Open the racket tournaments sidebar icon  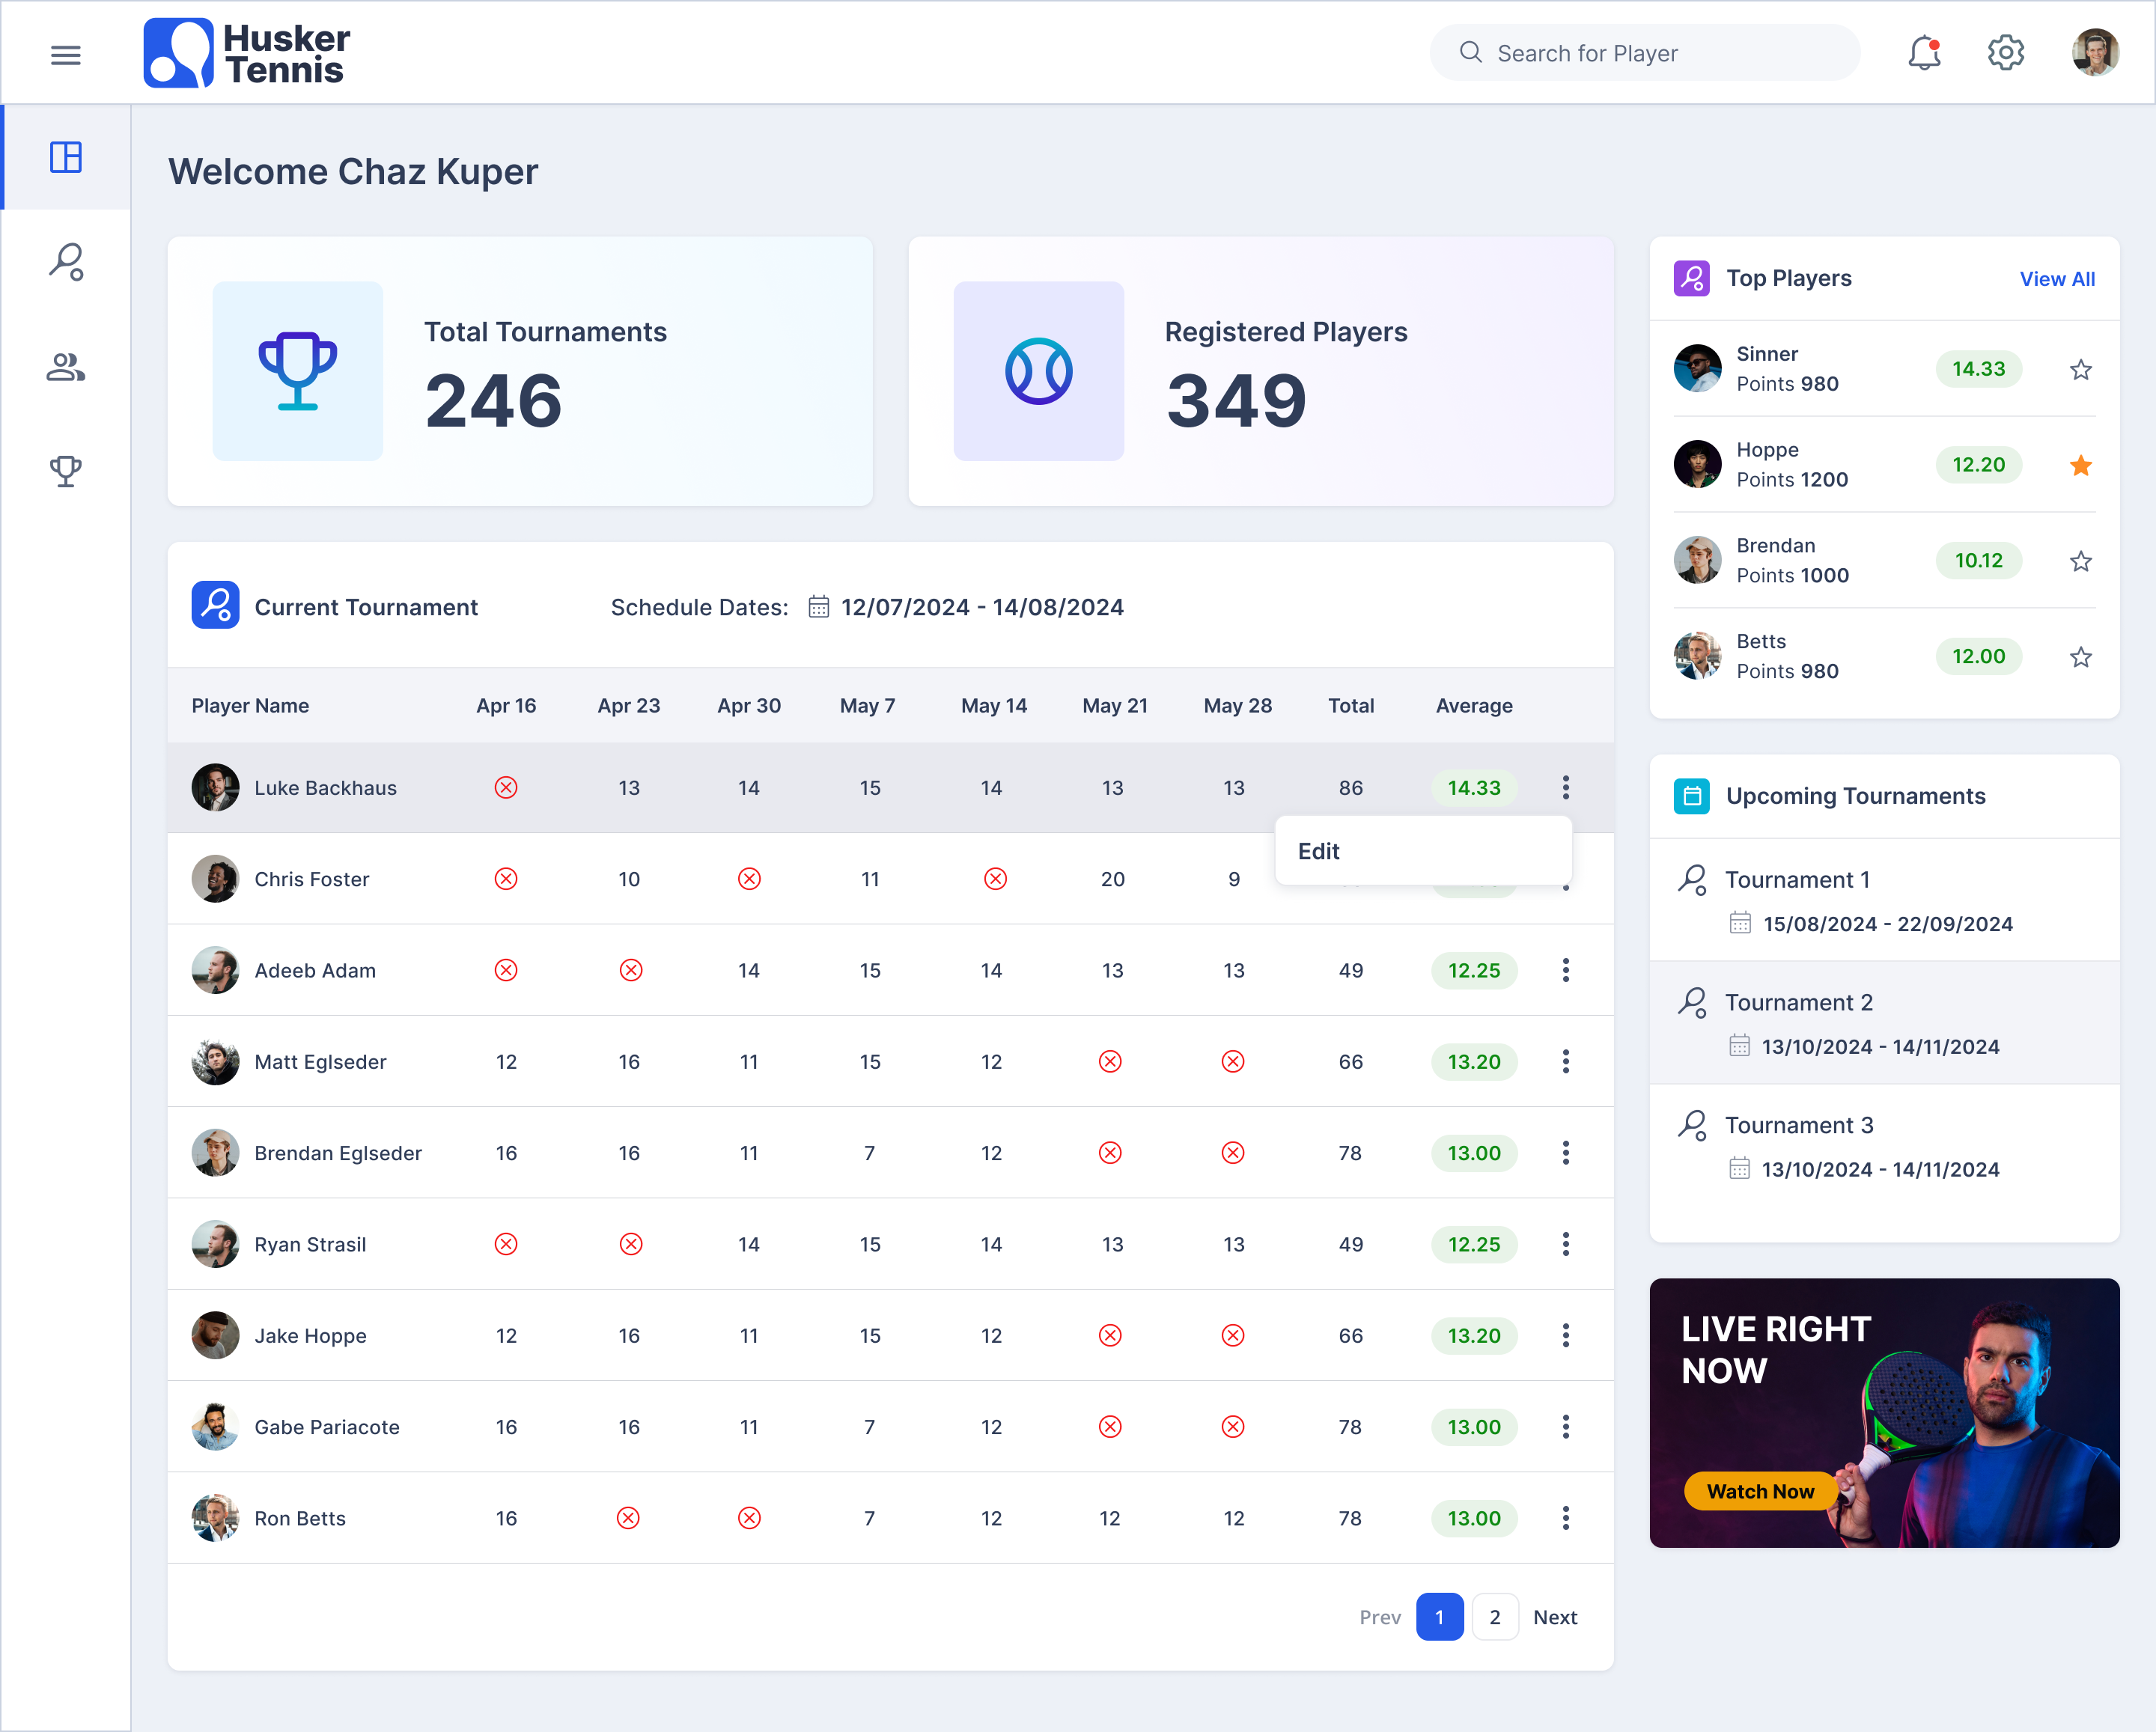pyautogui.click(x=66, y=262)
